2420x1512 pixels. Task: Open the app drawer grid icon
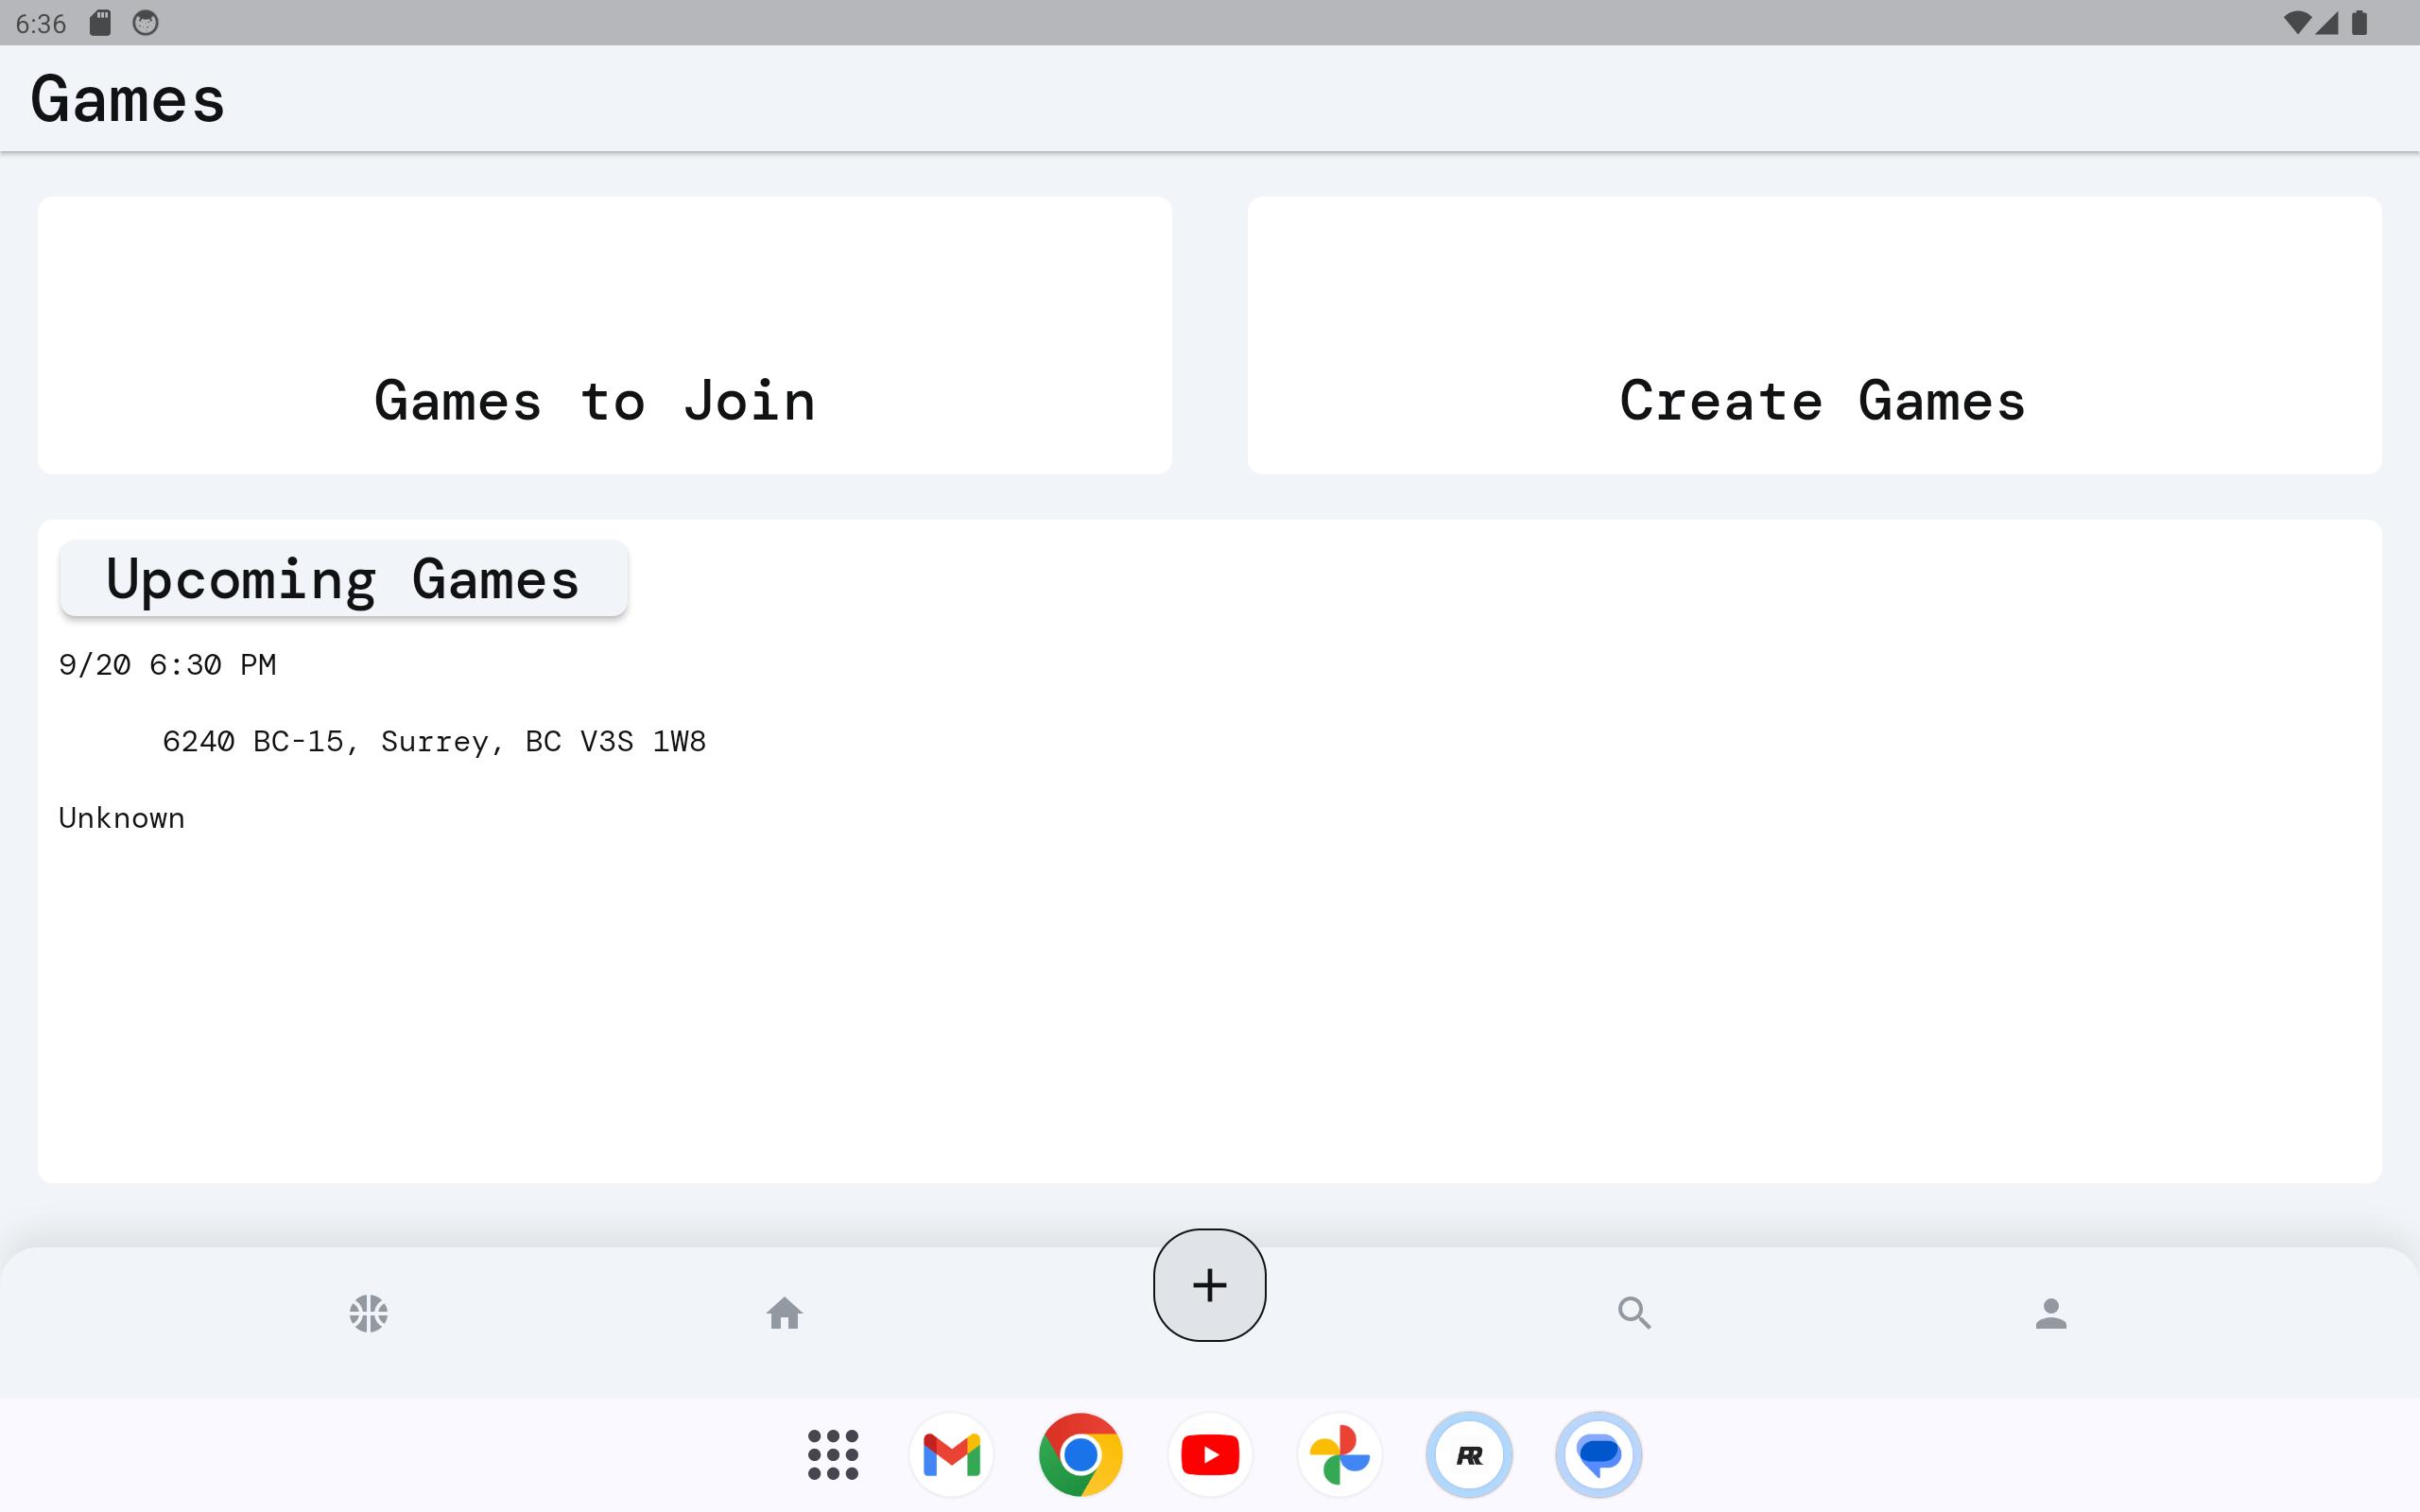[832, 1454]
